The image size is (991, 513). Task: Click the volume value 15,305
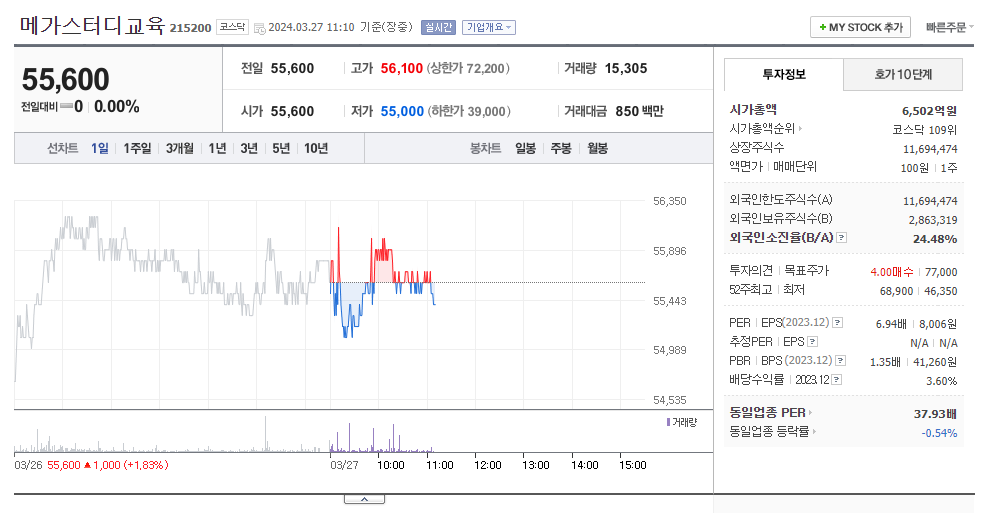(x=626, y=68)
